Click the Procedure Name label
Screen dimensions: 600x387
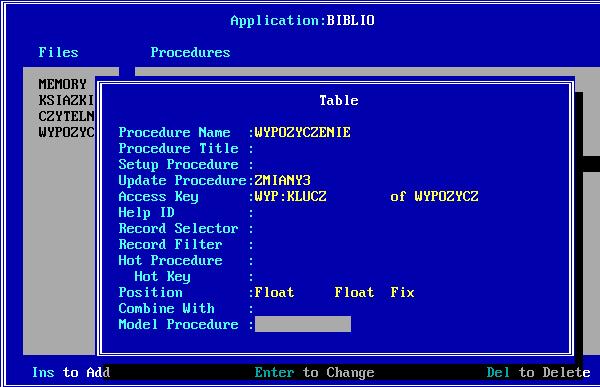click(174, 132)
